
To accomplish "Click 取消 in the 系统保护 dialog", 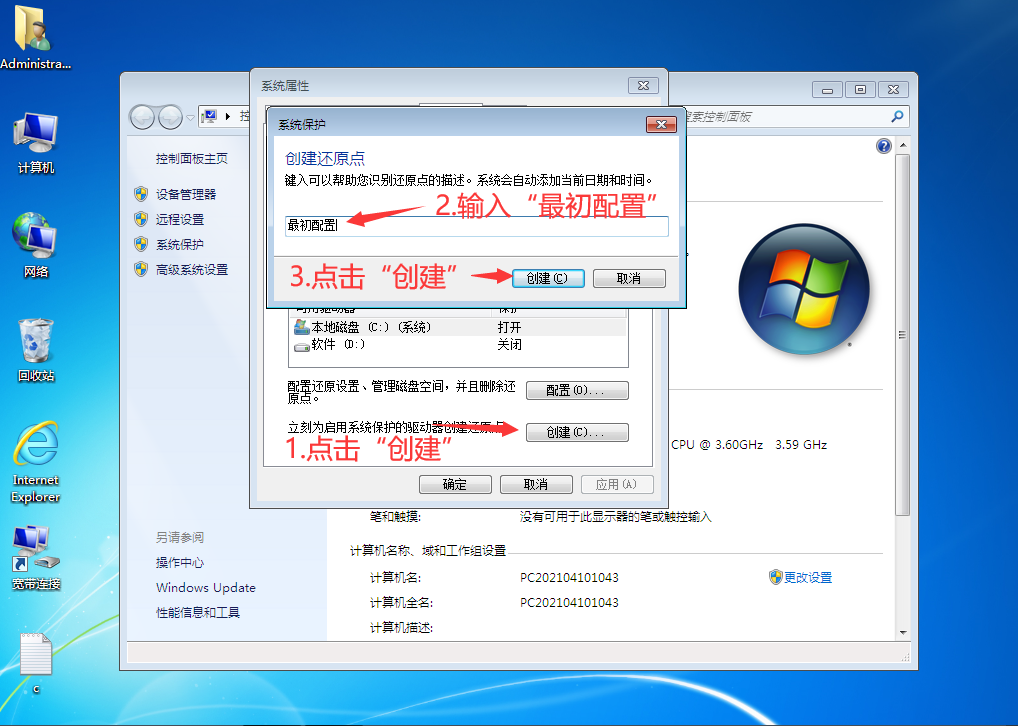I will coord(629,279).
